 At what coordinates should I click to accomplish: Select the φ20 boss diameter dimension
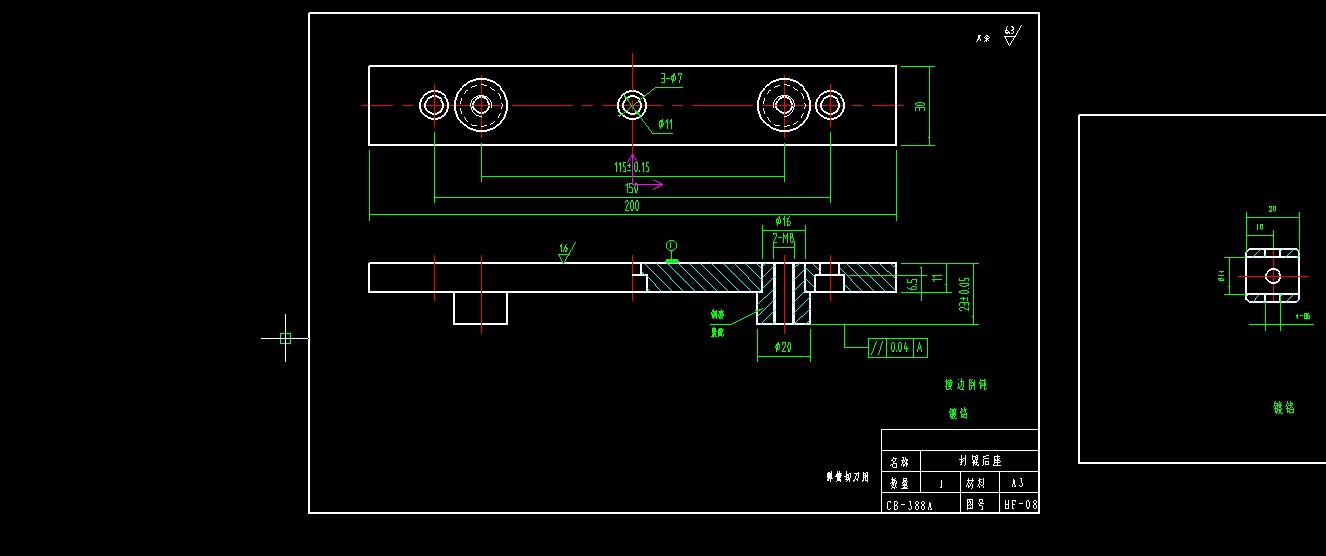tap(783, 347)
